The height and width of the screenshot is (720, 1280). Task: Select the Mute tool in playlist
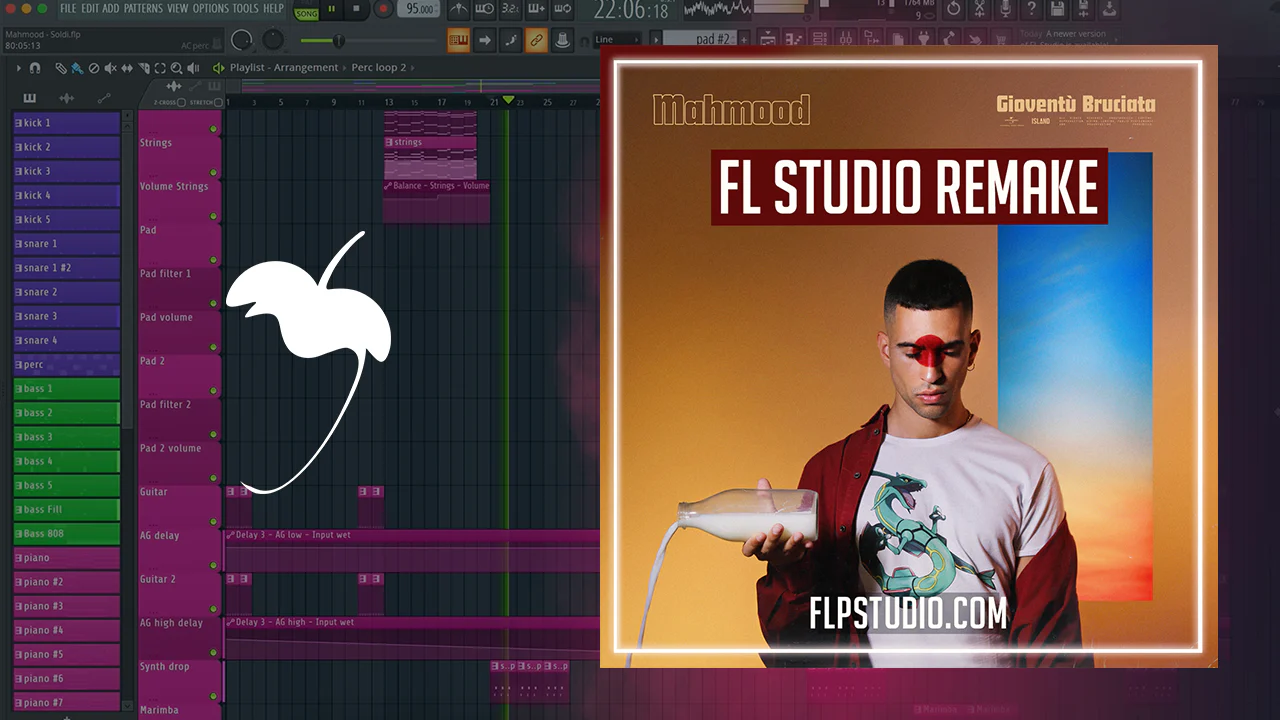(110, 68)
